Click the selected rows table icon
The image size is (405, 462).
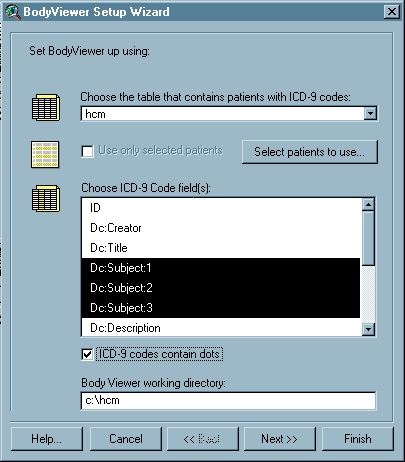[x=45, y=154]
